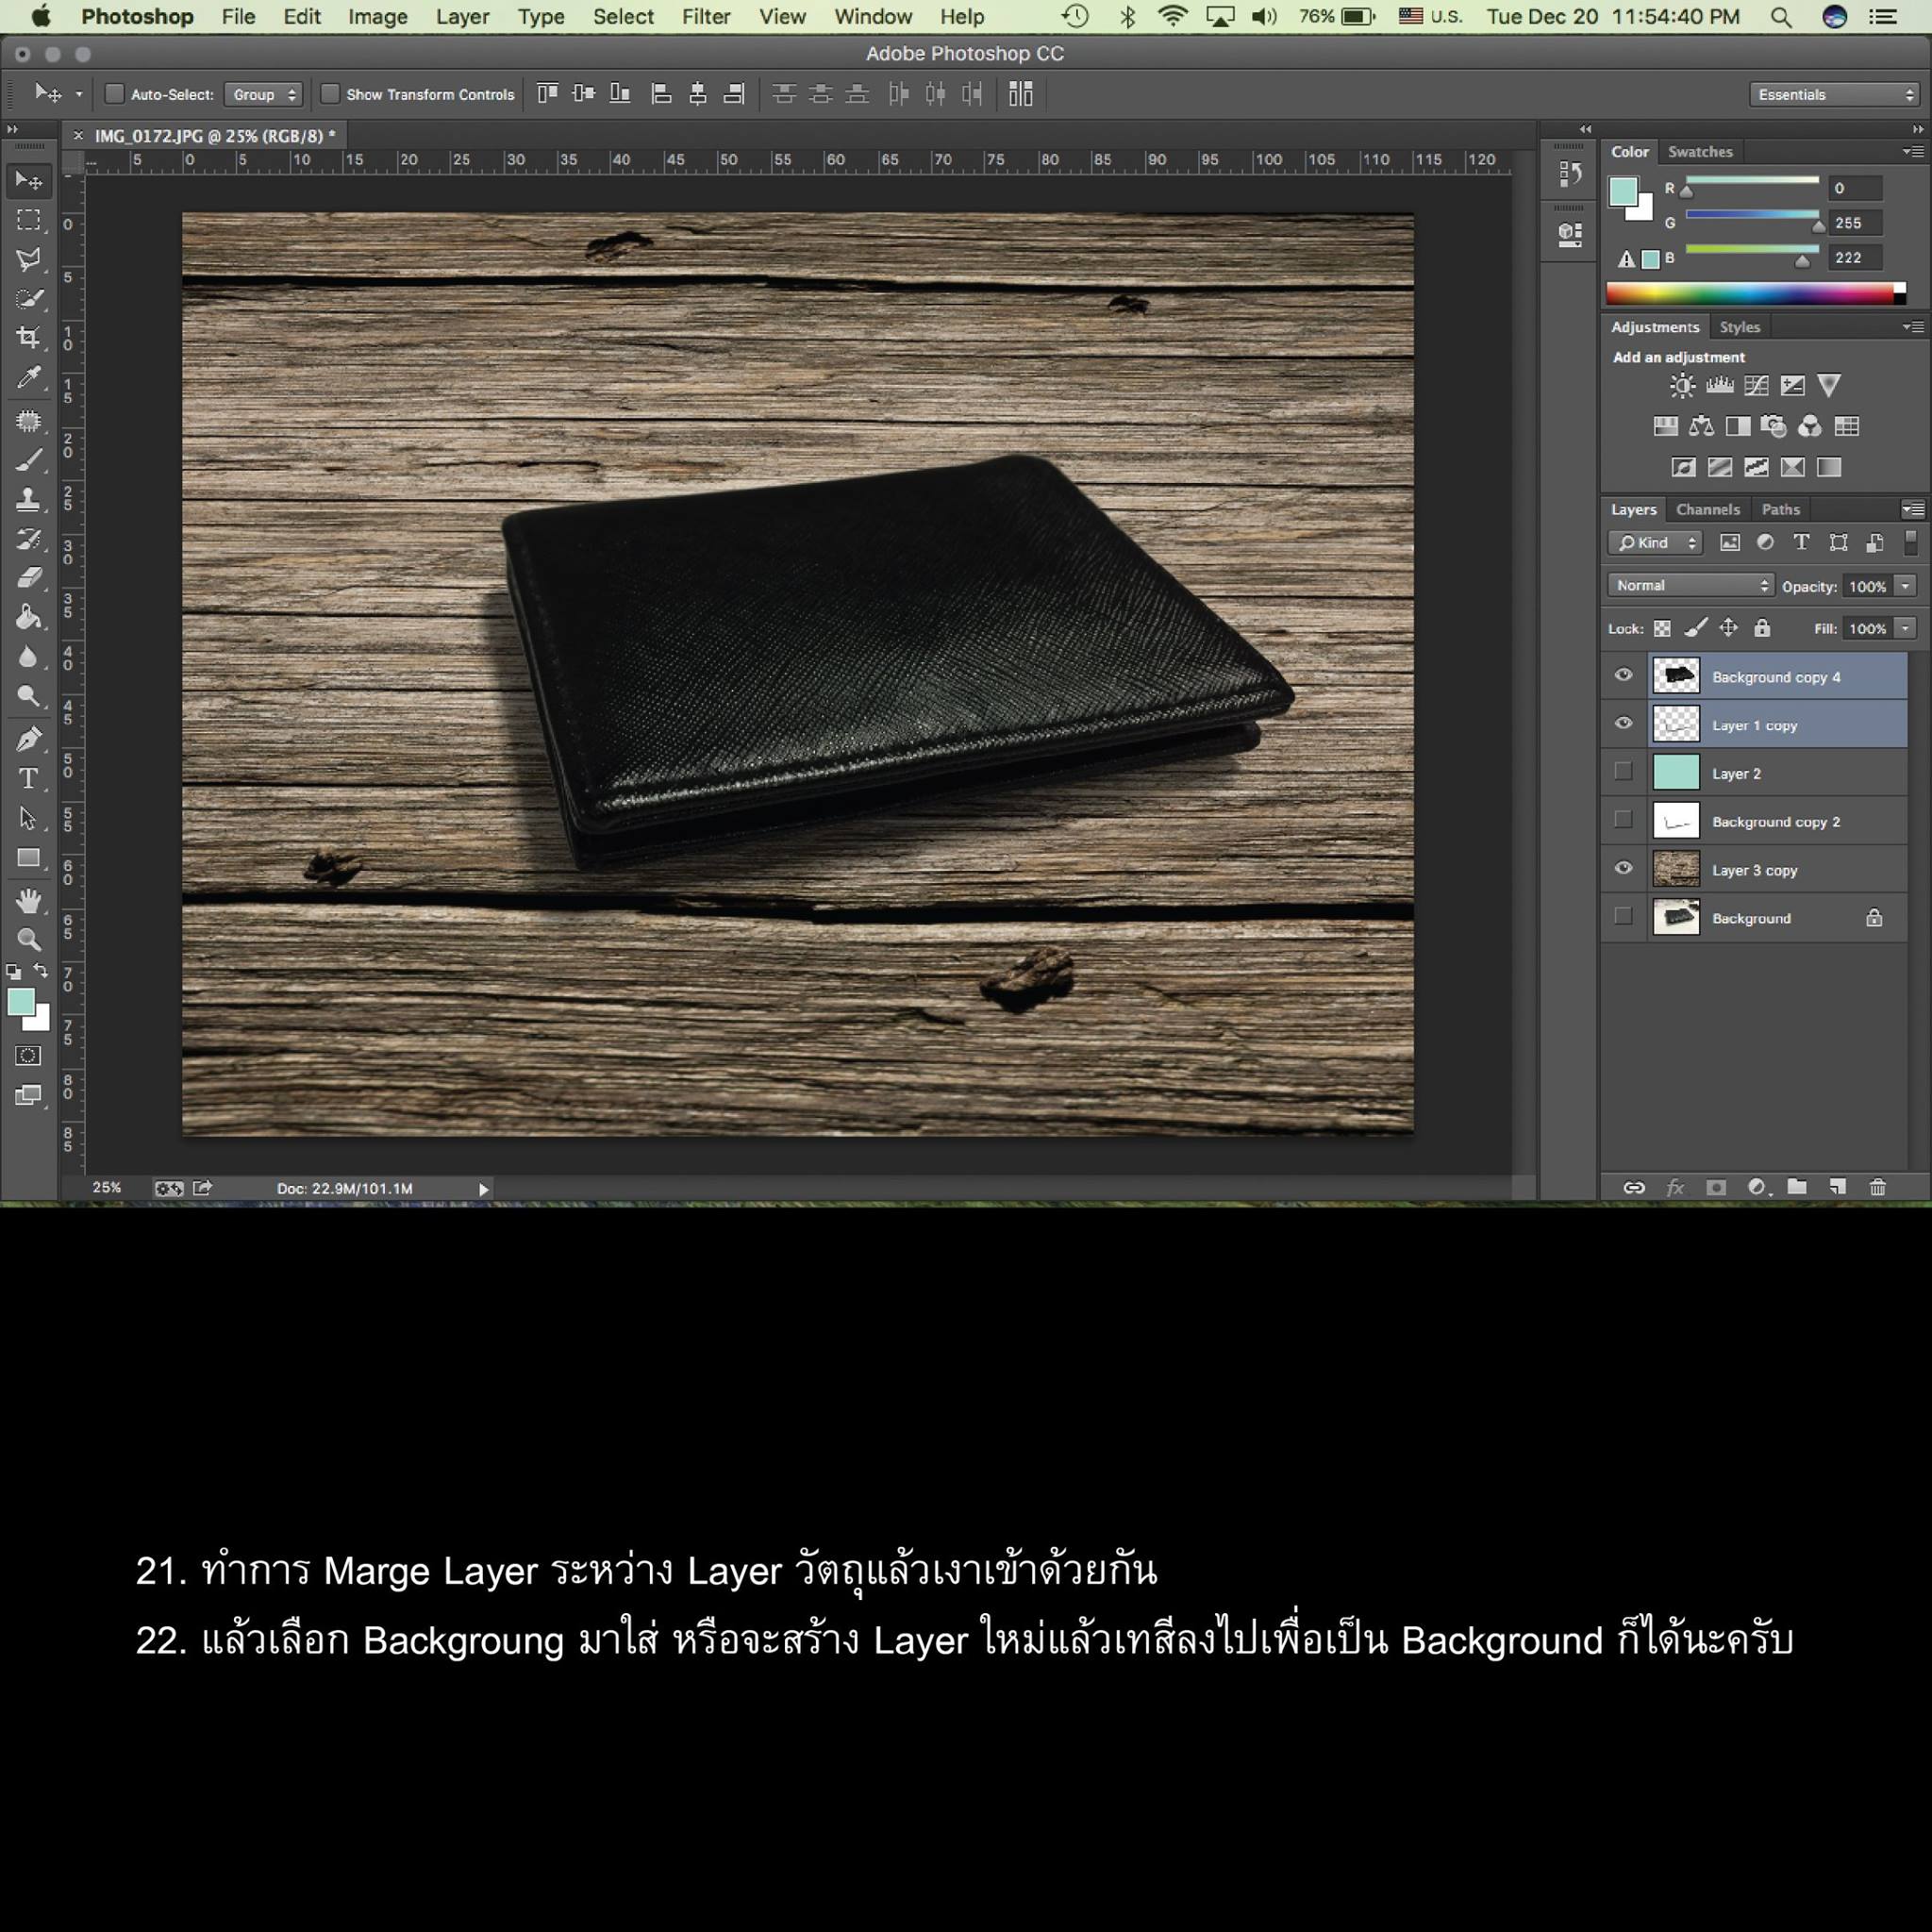The image size is (1932, 1932).
Task: Click the Background copy 4 layer thumbnail
Action: click(1676, 676)
